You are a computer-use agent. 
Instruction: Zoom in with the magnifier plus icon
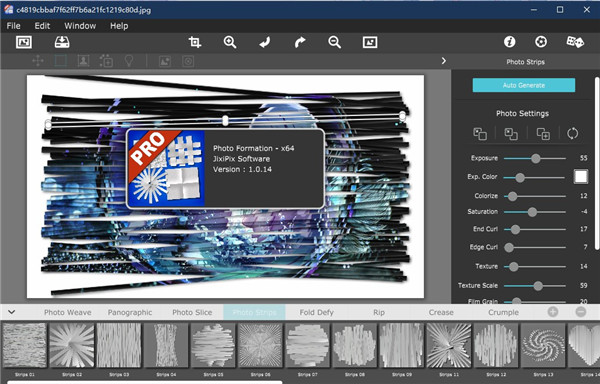click(x=230, y=42)
